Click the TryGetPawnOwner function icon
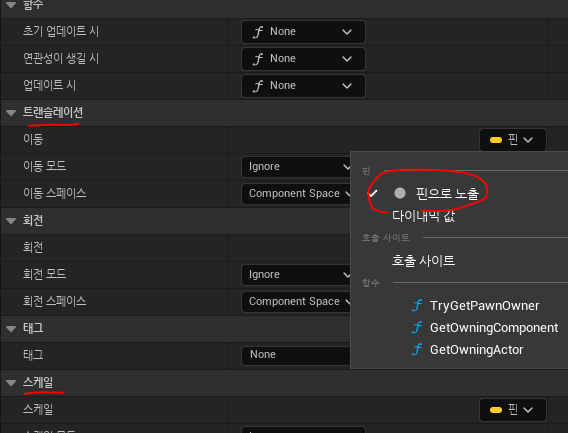 [x=417, y=305]
